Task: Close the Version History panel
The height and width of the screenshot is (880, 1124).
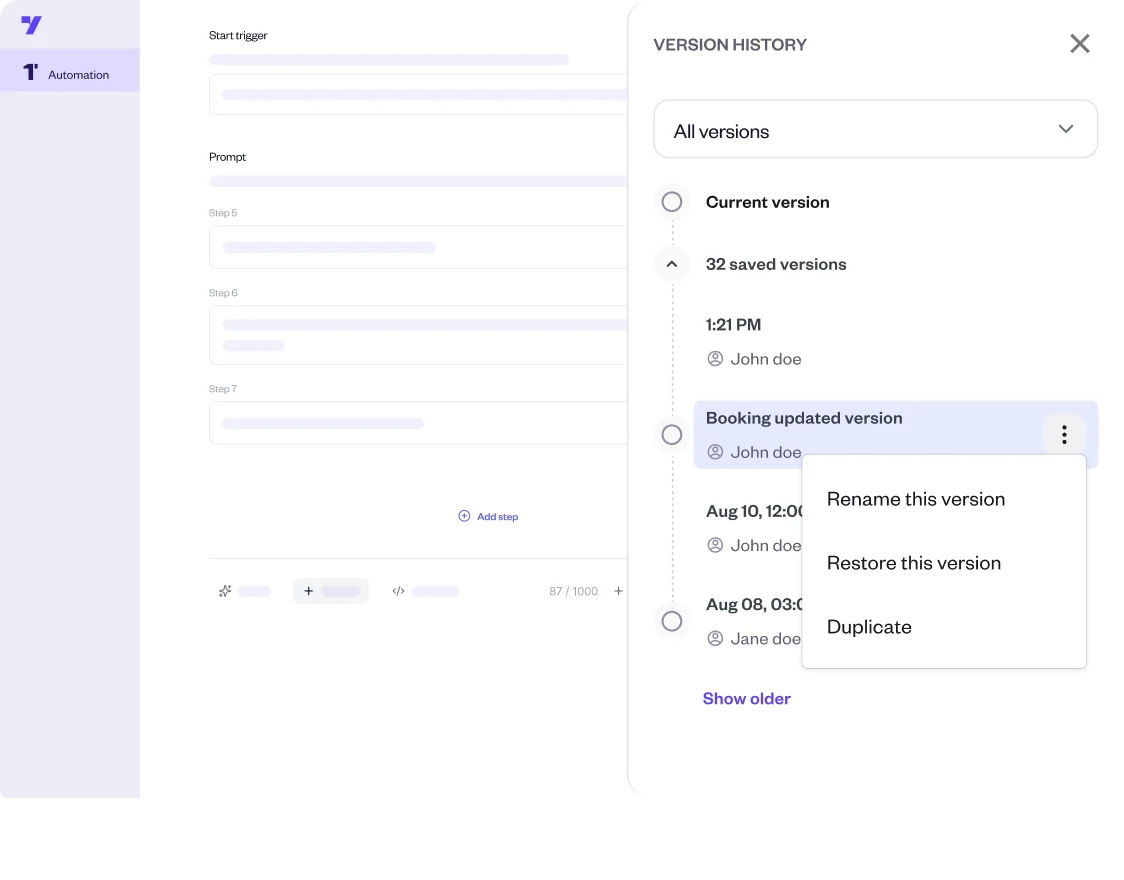Action: [1079, 44]
